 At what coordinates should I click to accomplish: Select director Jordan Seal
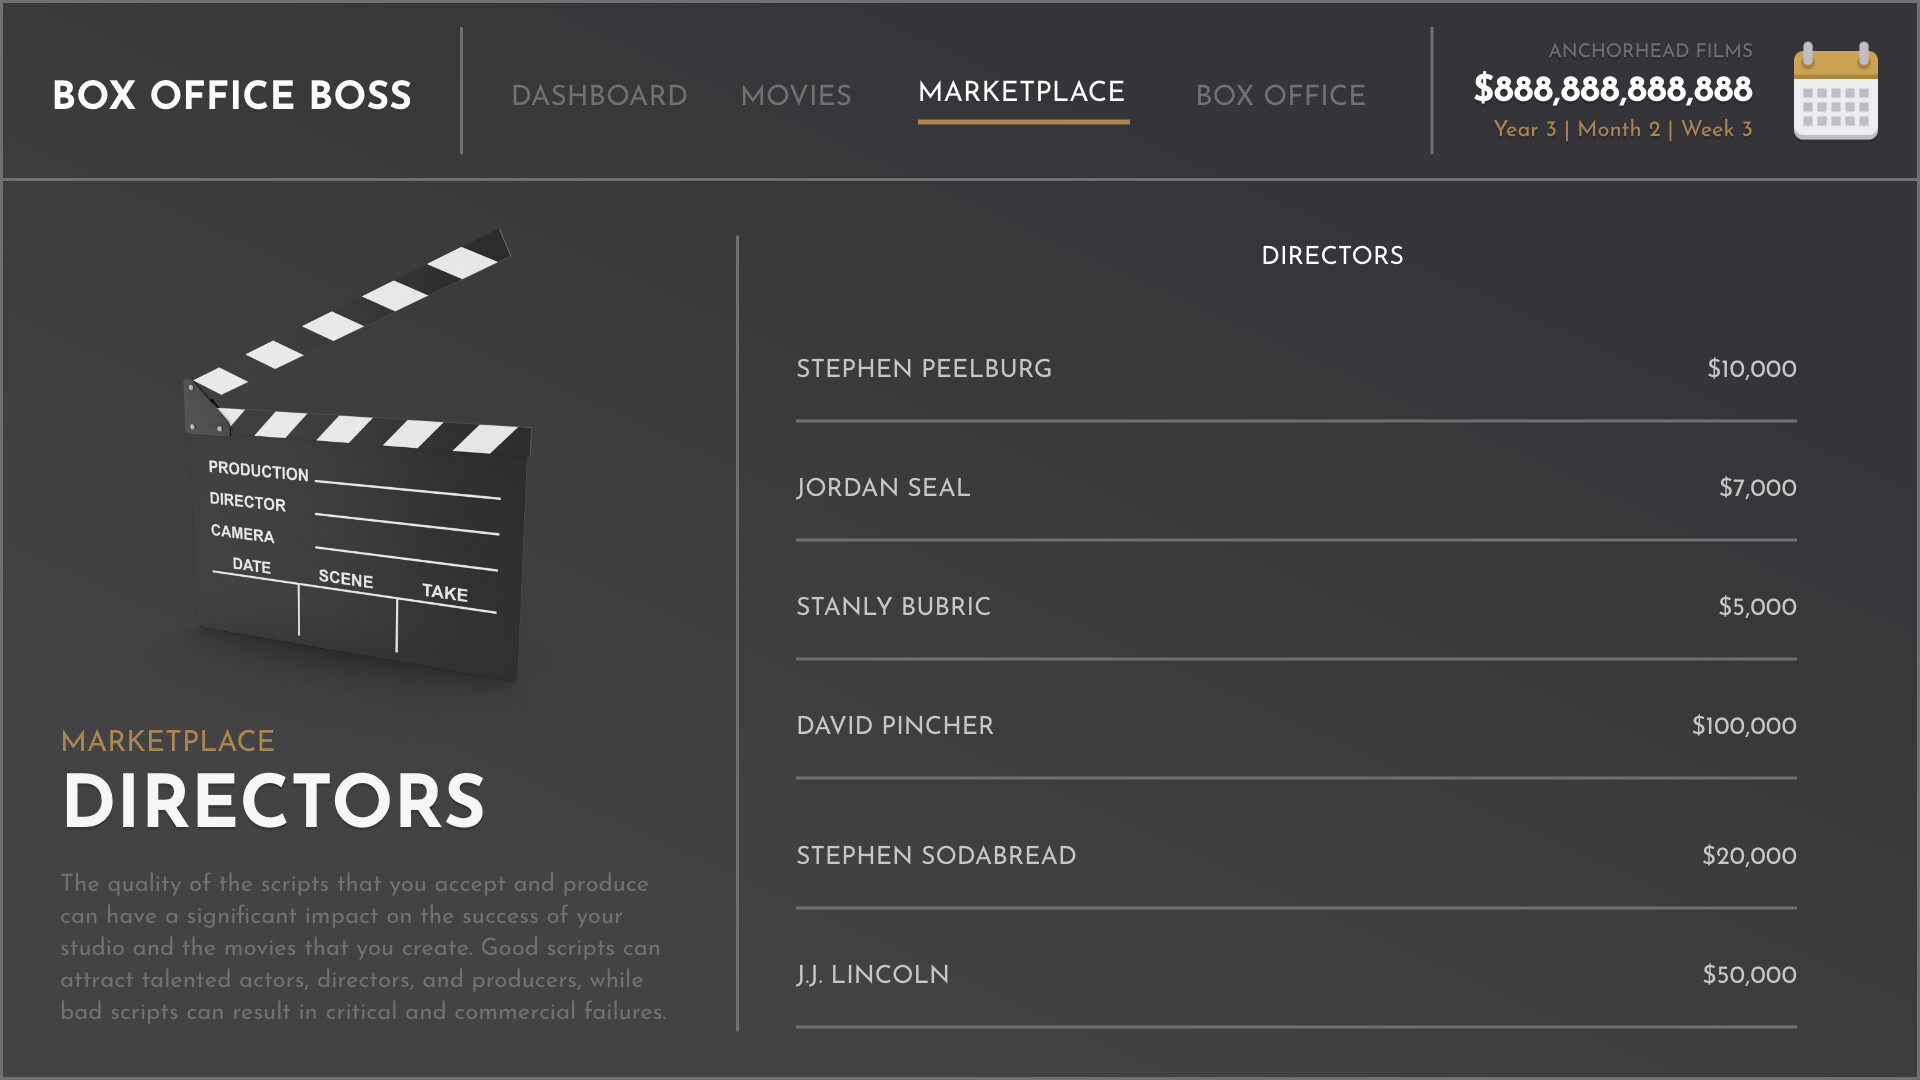pyautogui.click(x=883, y=488)
